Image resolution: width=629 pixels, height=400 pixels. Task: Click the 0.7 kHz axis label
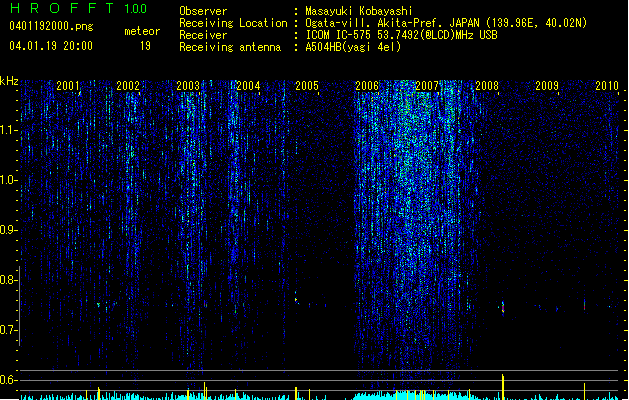pos(8,330)
